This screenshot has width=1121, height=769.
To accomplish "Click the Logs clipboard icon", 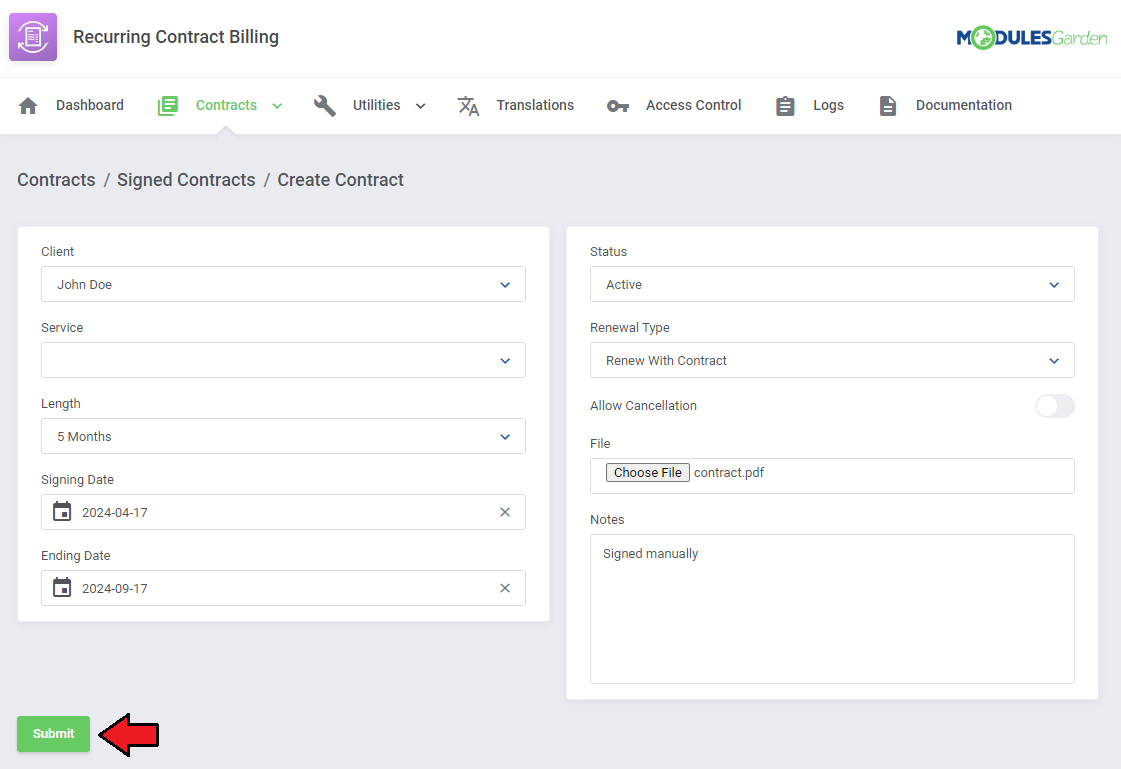I will pos(785,106).
